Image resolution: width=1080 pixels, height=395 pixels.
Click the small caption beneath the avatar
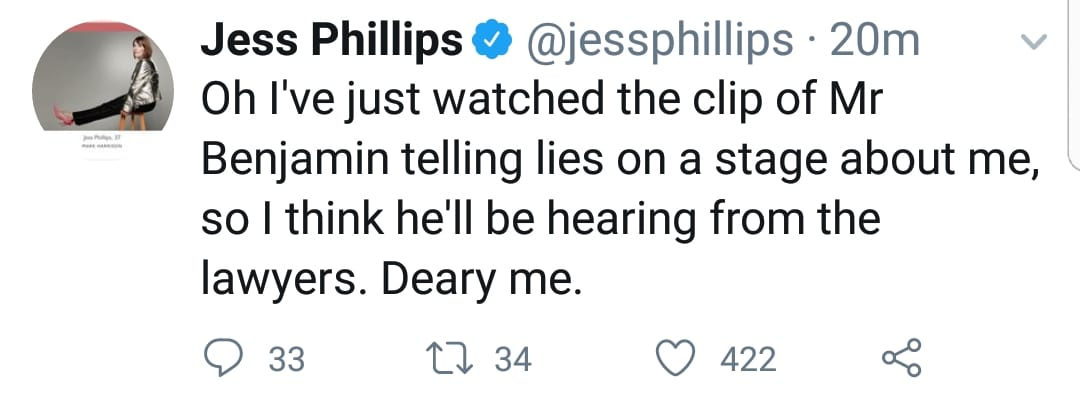102,142
